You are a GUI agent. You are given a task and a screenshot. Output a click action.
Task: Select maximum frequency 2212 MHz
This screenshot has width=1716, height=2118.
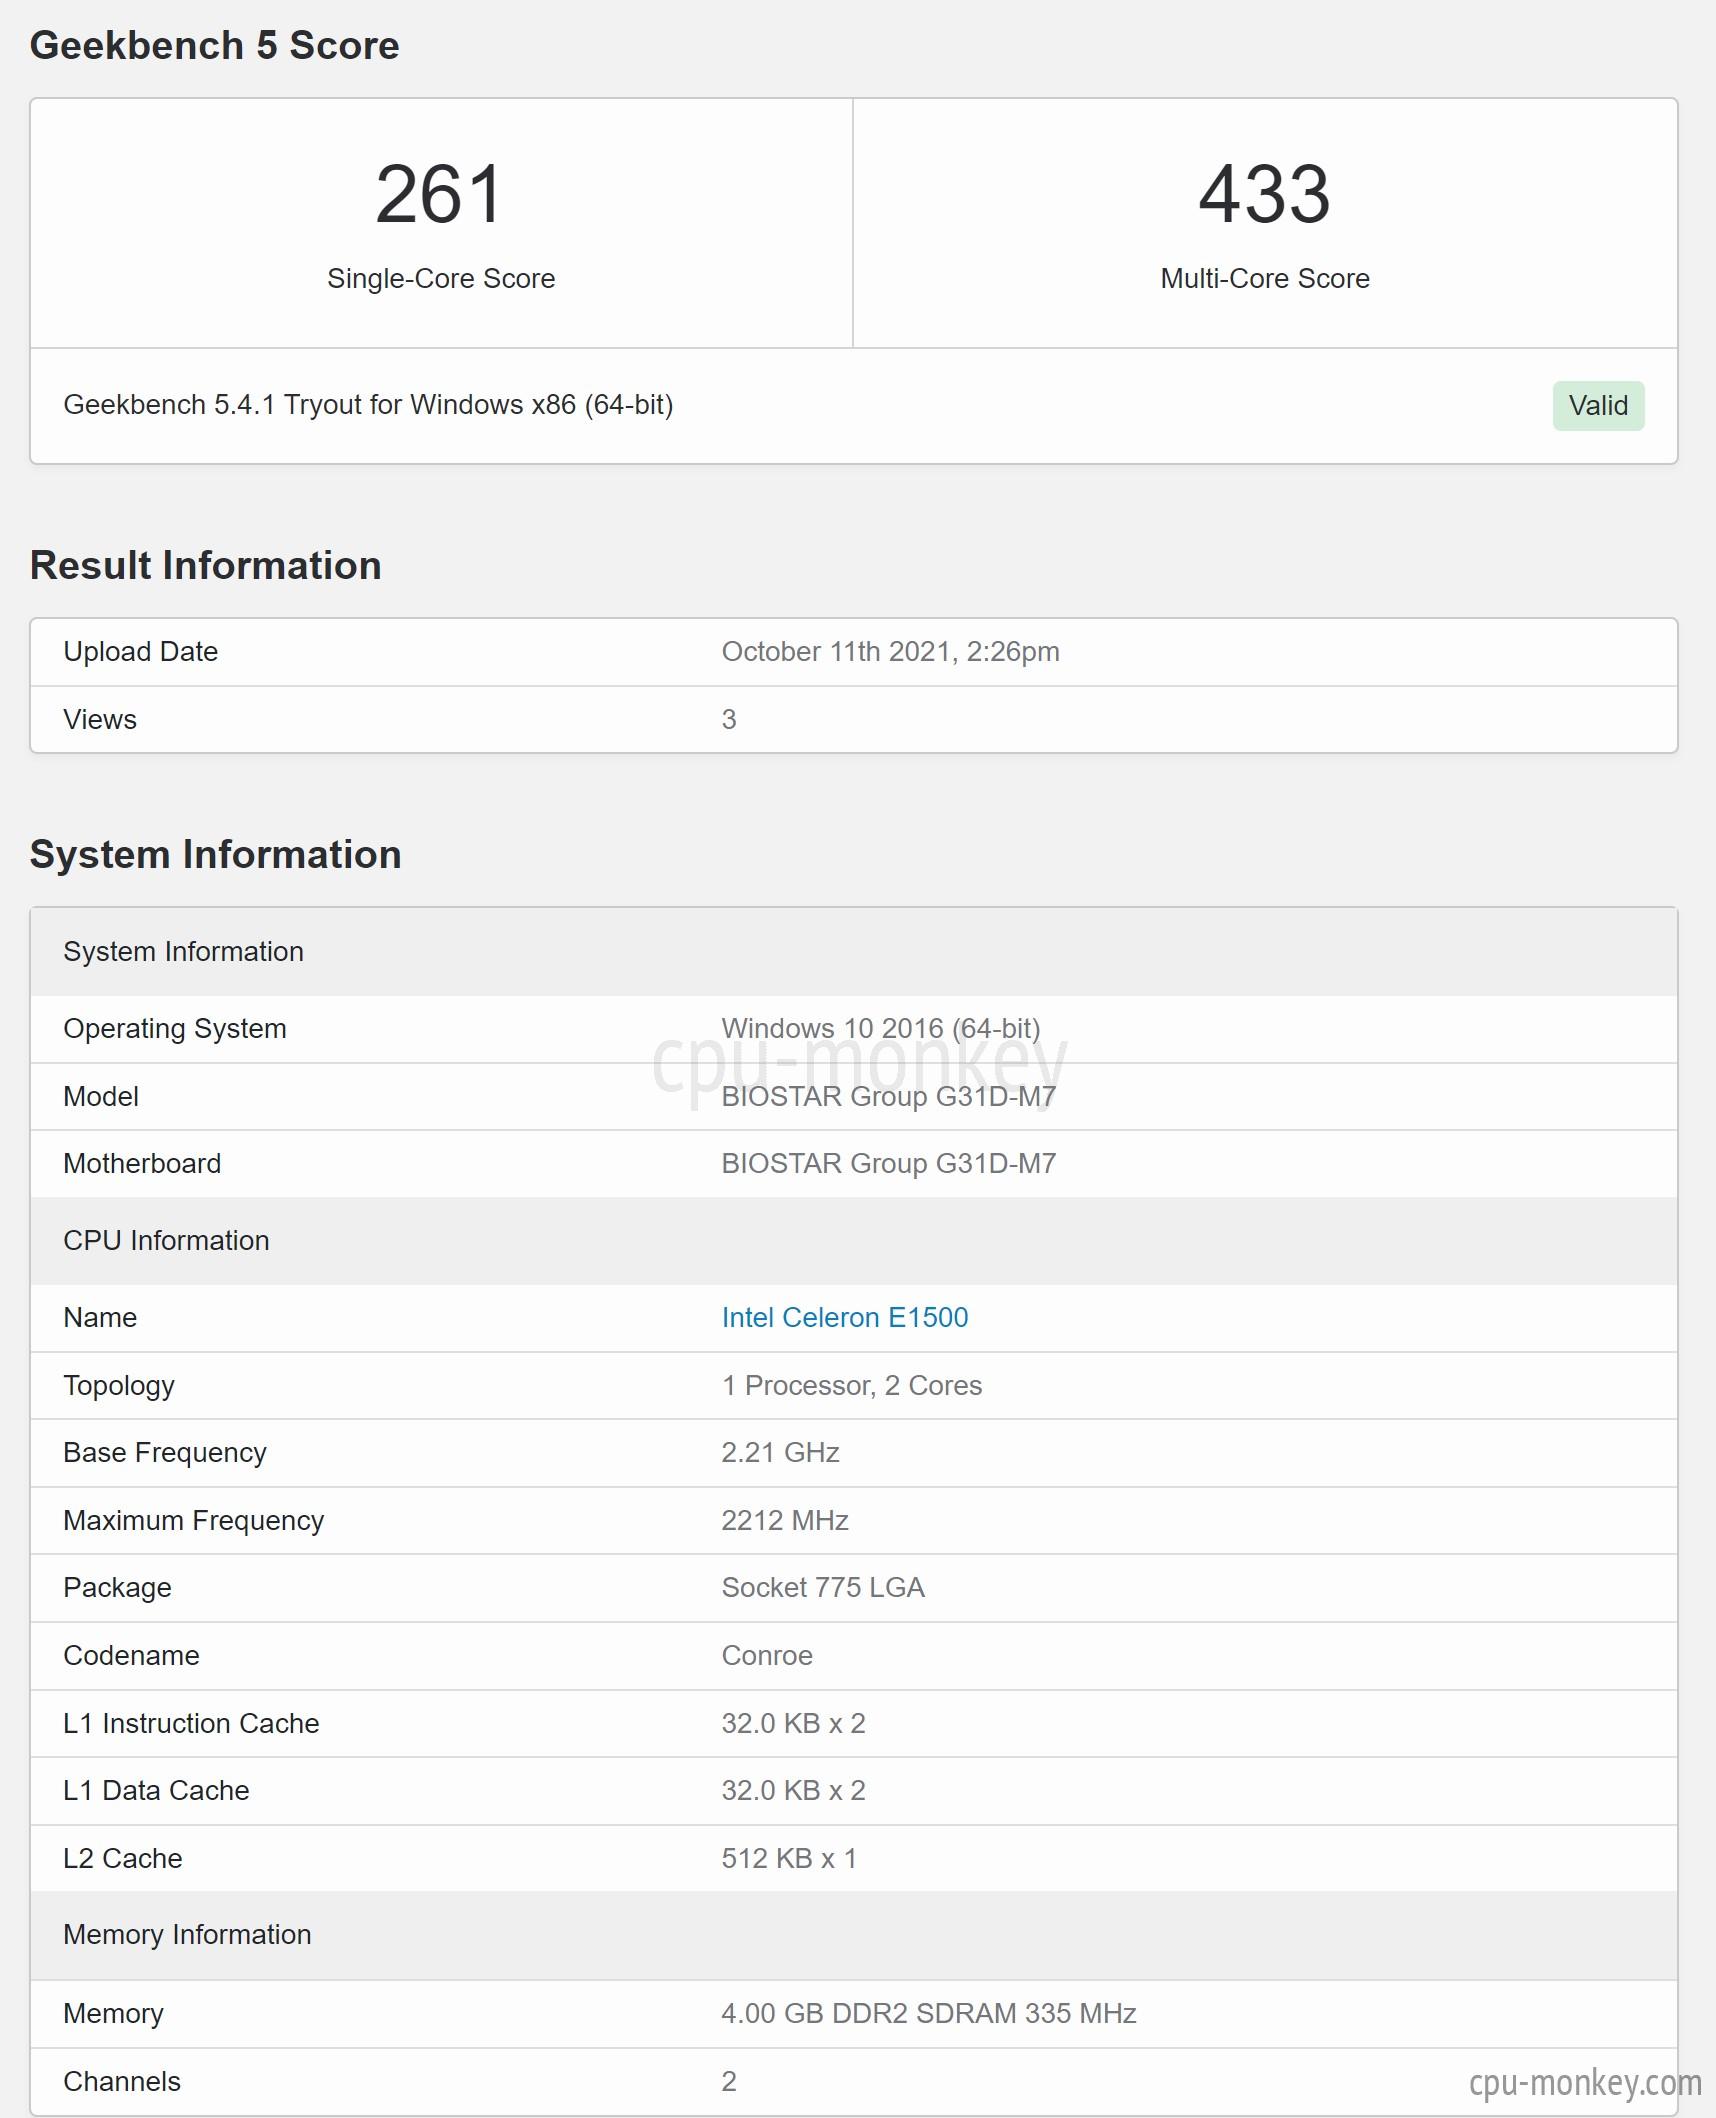click(x=785, y=1520)
